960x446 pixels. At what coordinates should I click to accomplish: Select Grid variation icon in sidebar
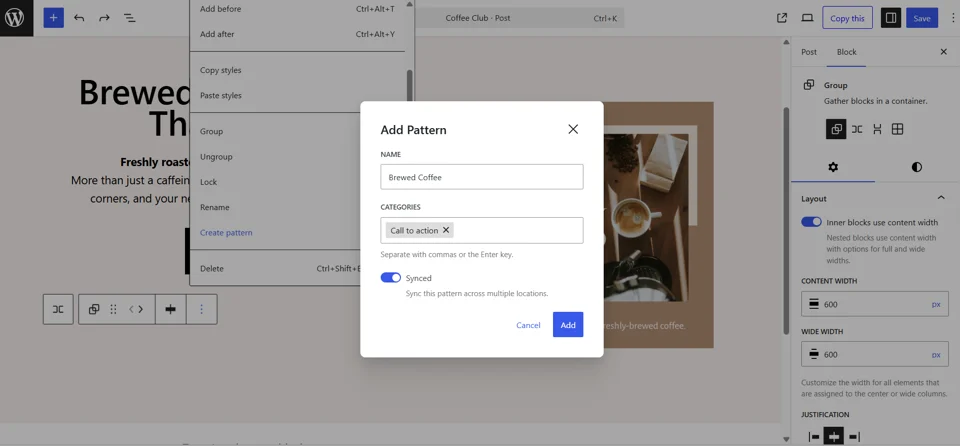coord(898,129)
